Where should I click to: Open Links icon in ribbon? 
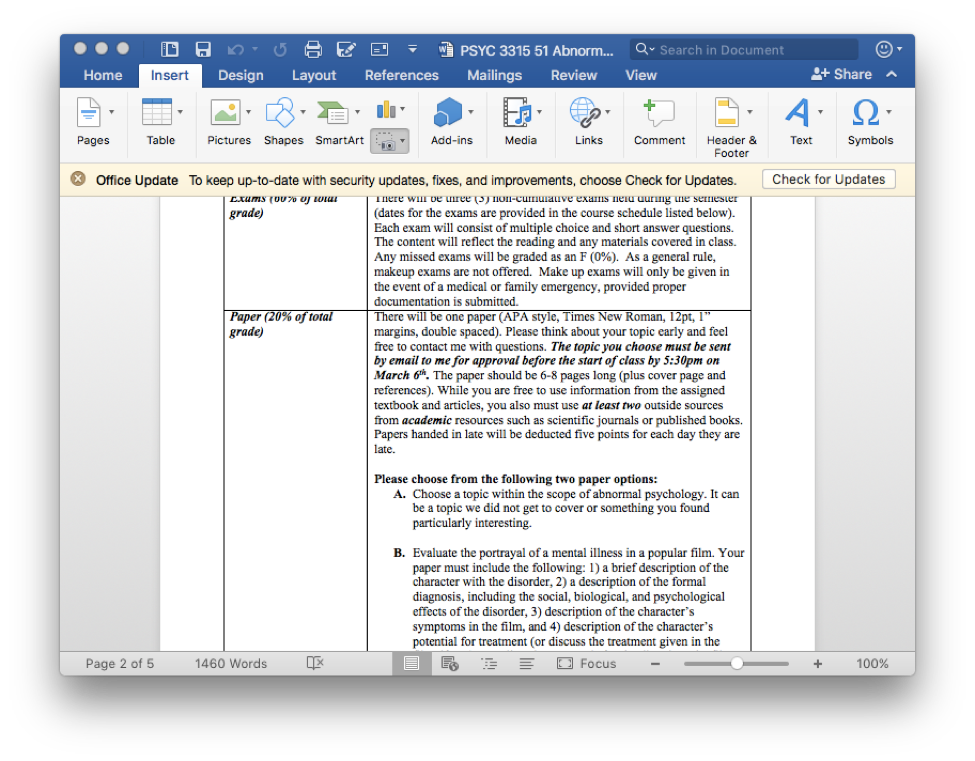[585, 113]
